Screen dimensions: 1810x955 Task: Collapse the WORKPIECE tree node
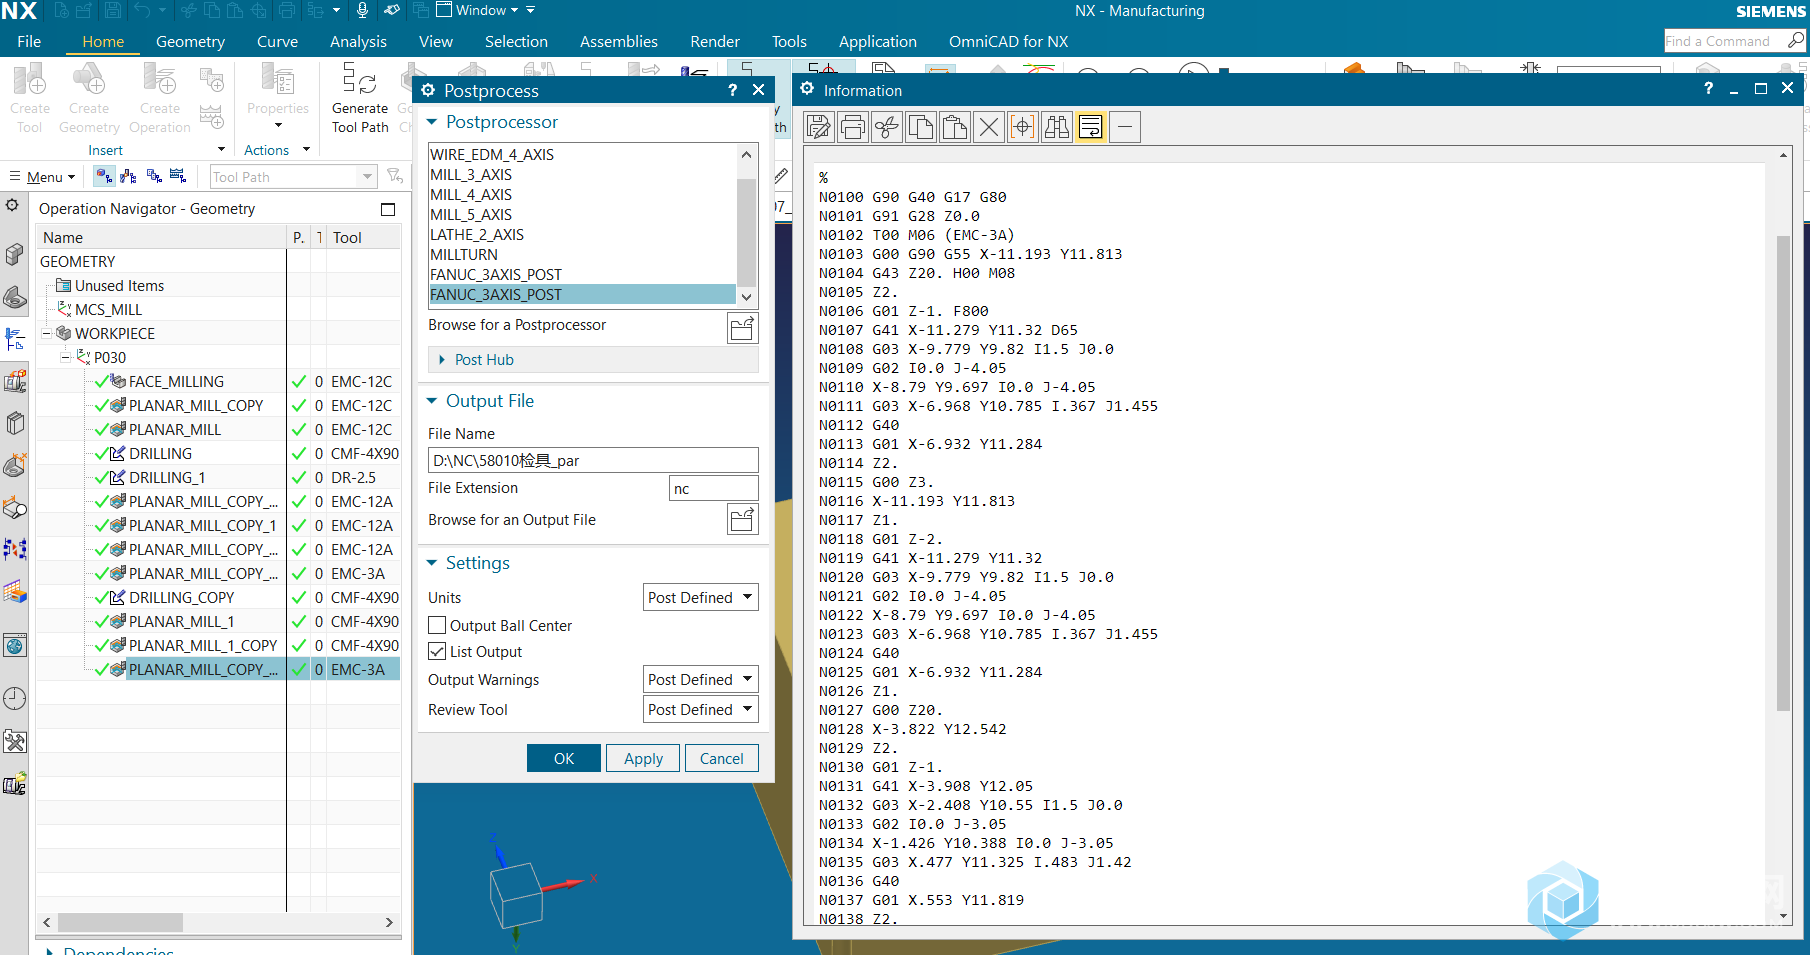click(x=46, y=333)
